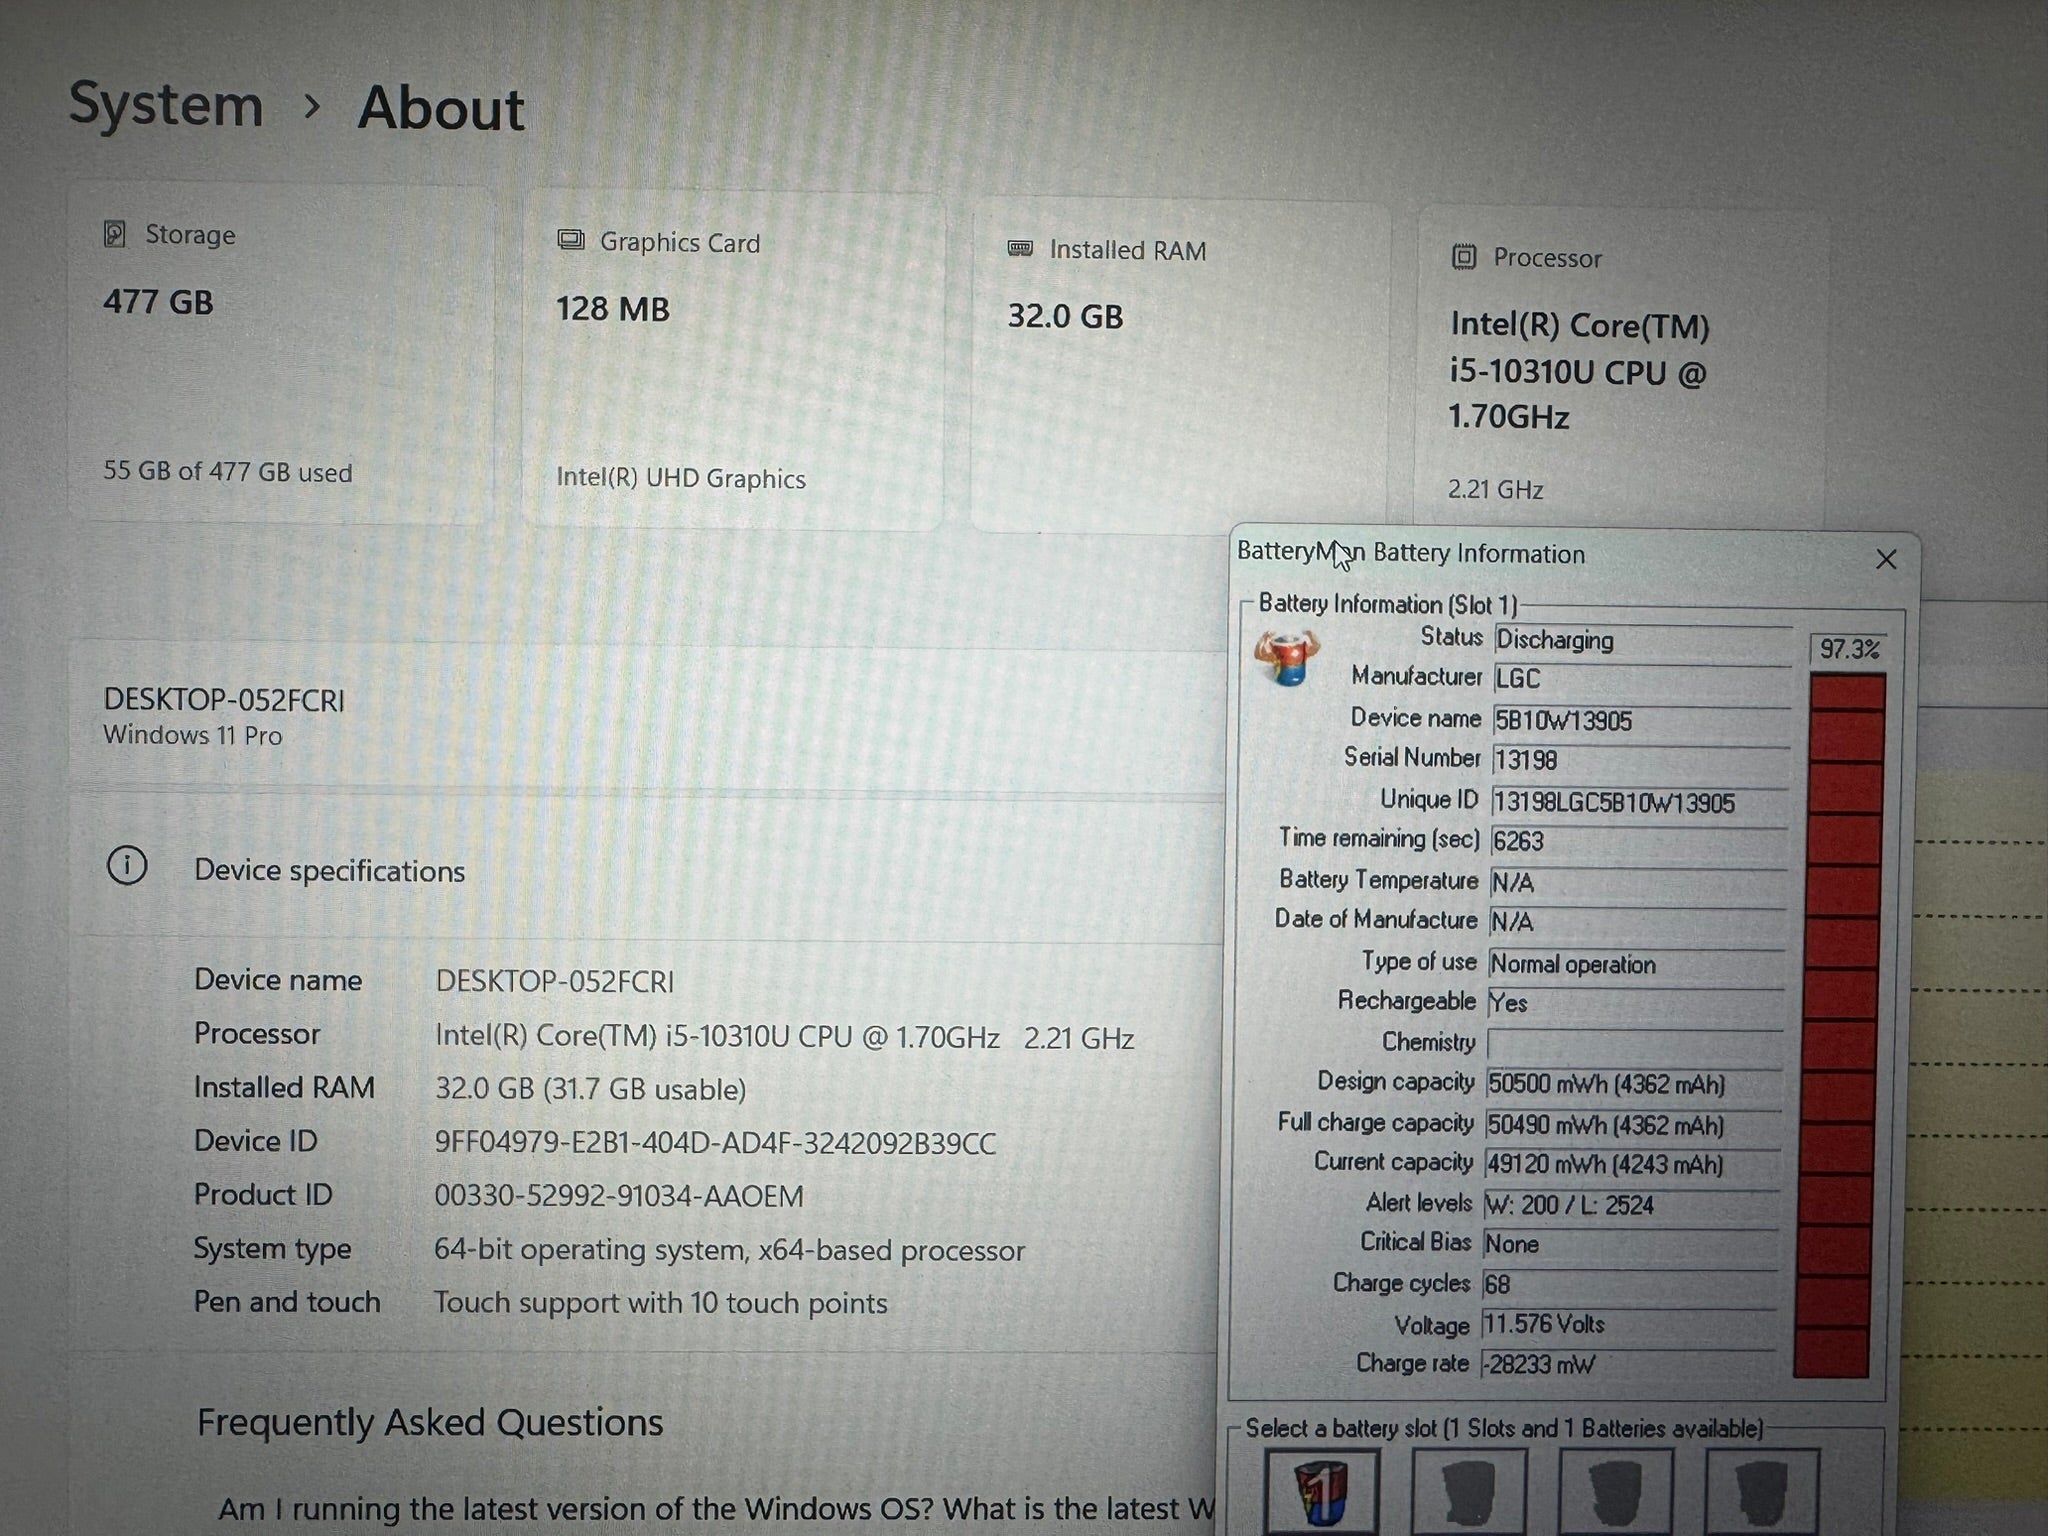Click the Processor icon
Screen dimensions: 2048x1536
tap(1464, 258)
